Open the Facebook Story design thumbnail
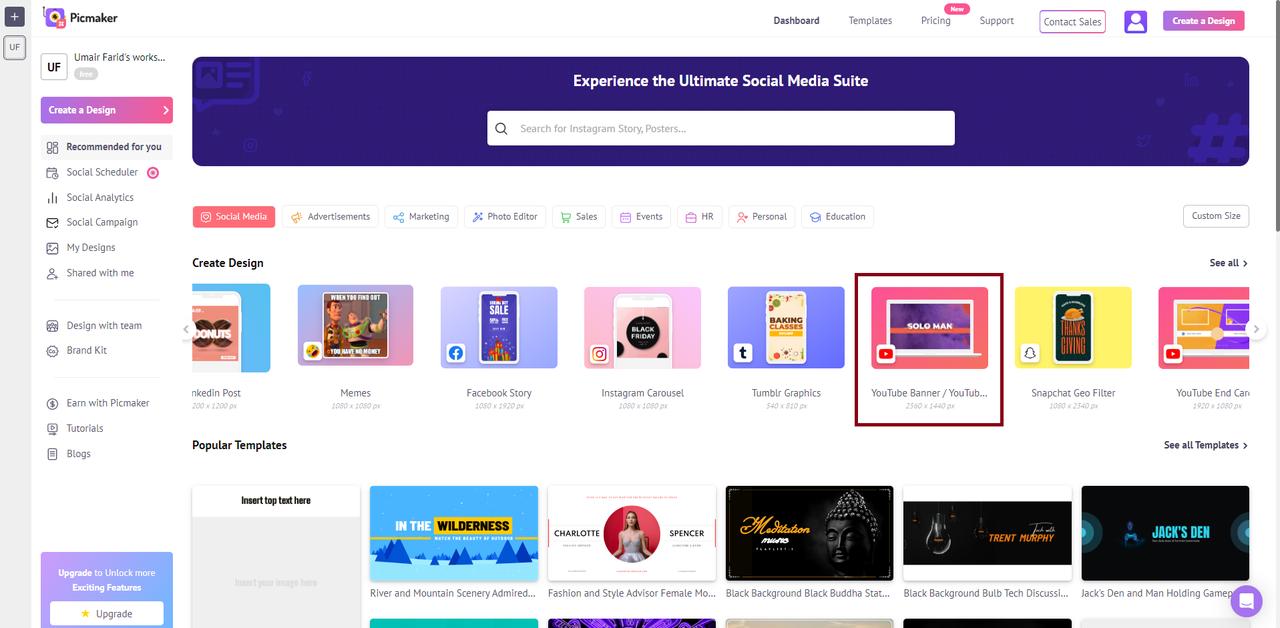 (x=499, y=328)
